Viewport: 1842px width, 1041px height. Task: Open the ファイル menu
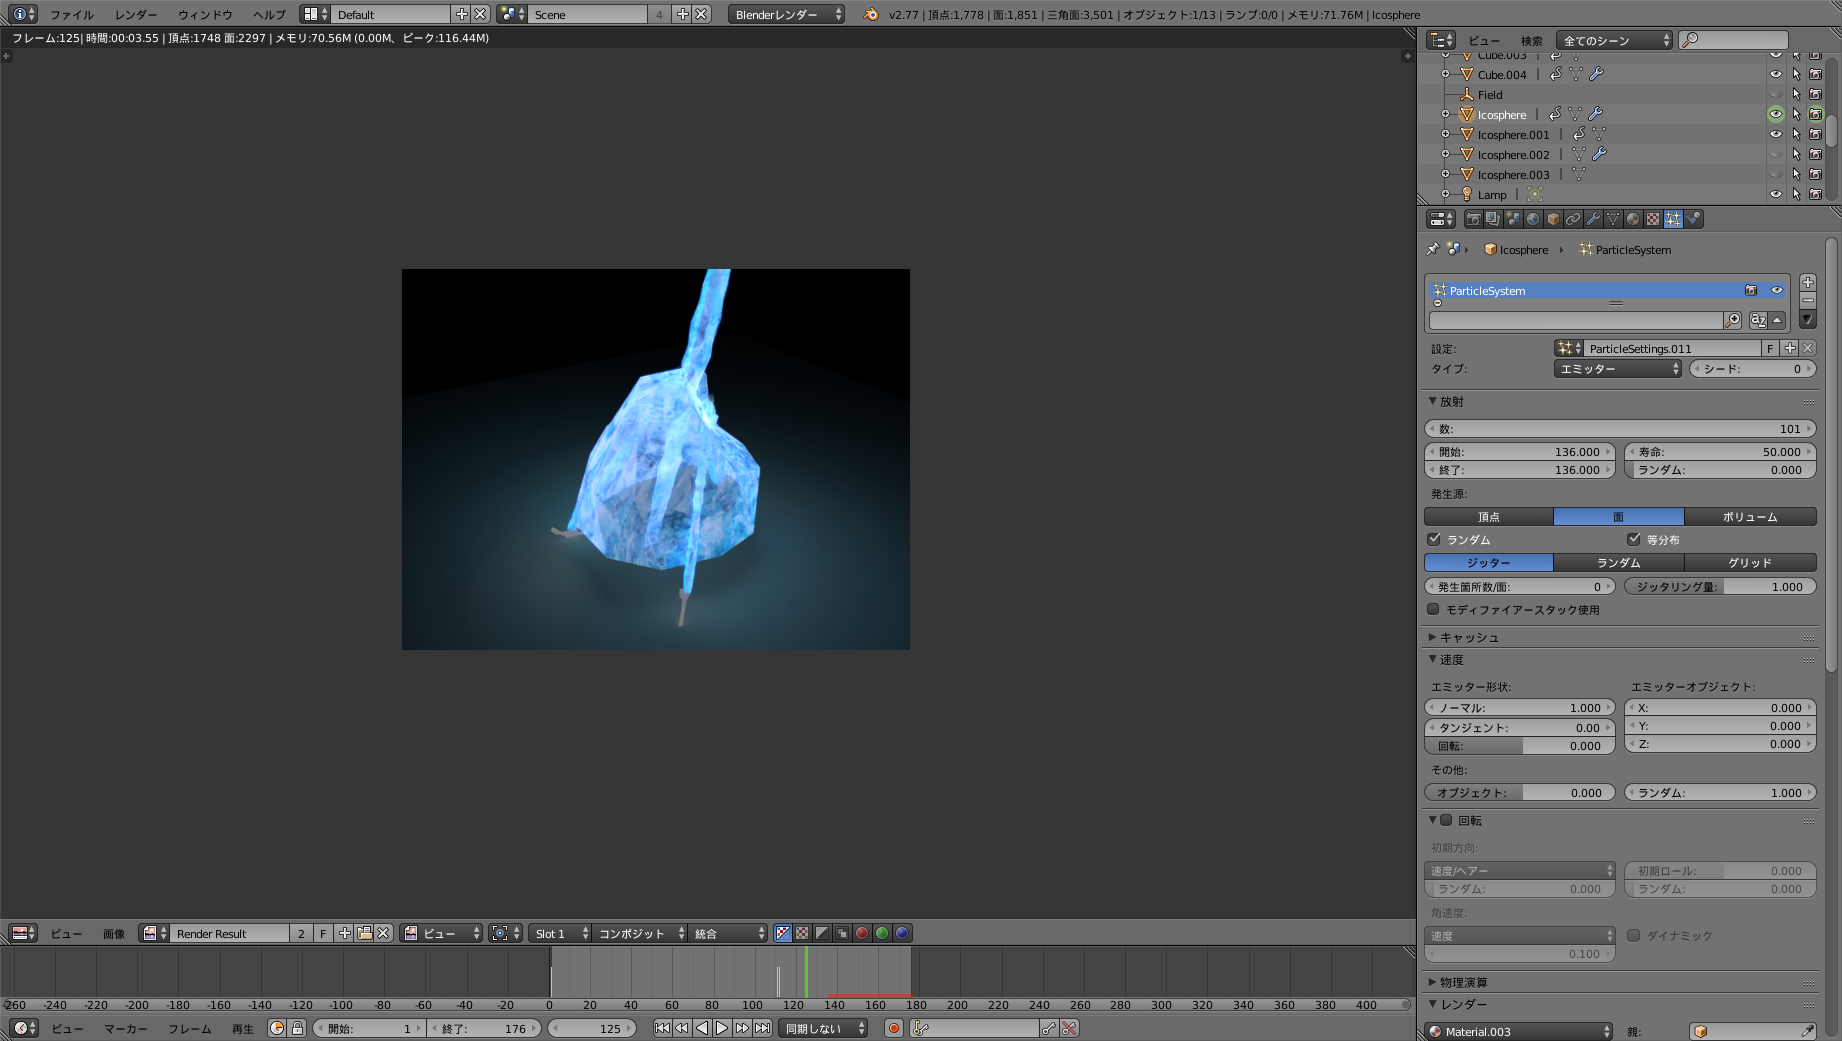click(72, 14)
